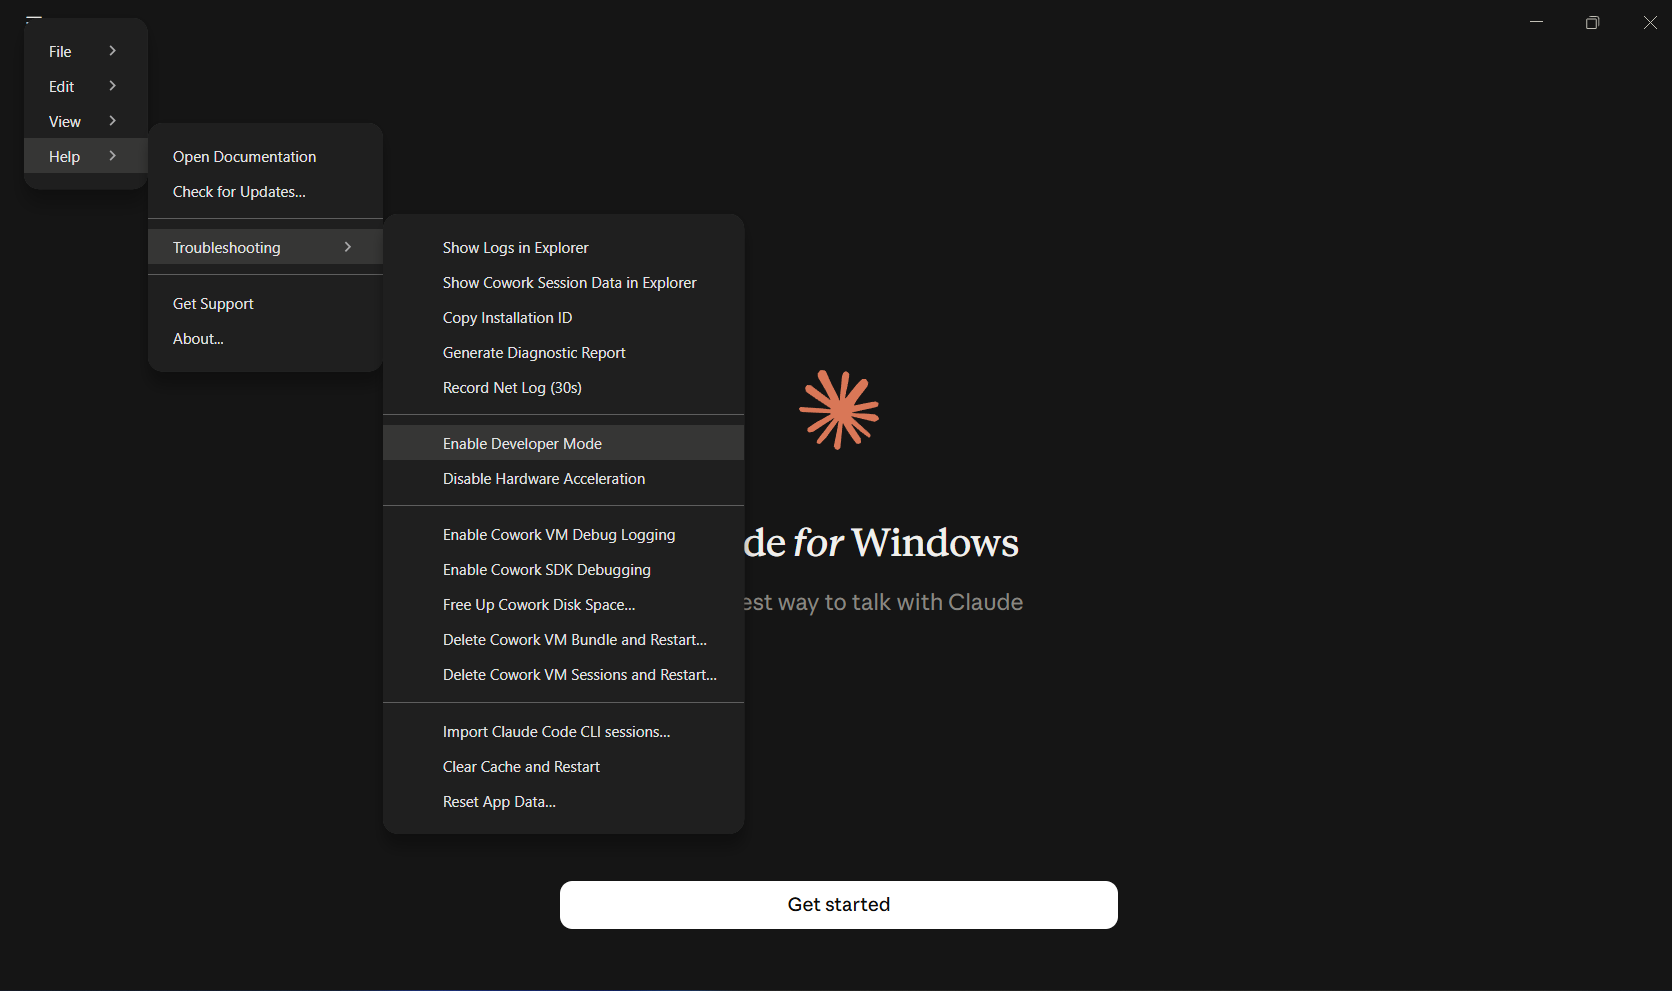Expand the View submenu chevron
This screenshot has width=1672, height=991.
112,121
